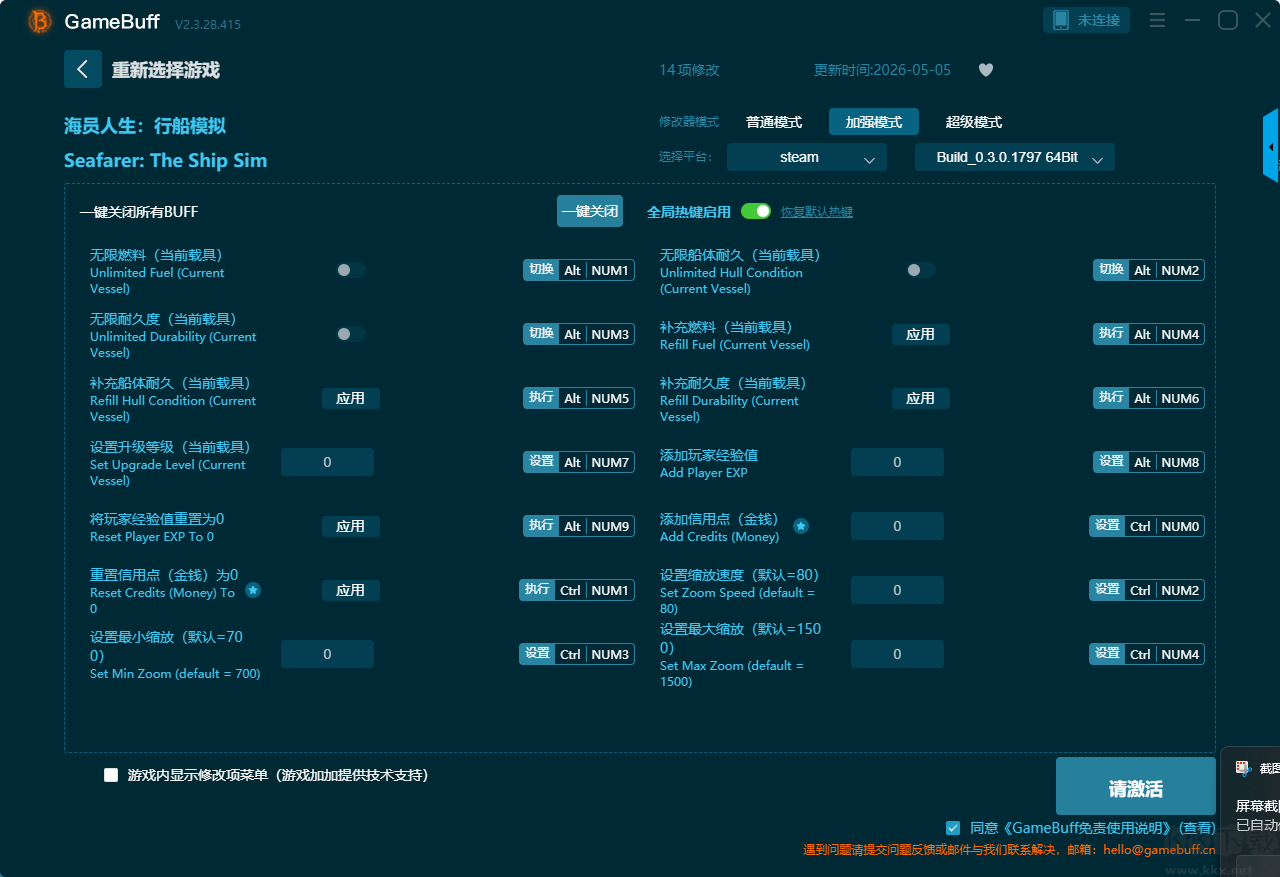Click the Set Upgrade Level input field

pyautogui.click(x=327, y=462)
